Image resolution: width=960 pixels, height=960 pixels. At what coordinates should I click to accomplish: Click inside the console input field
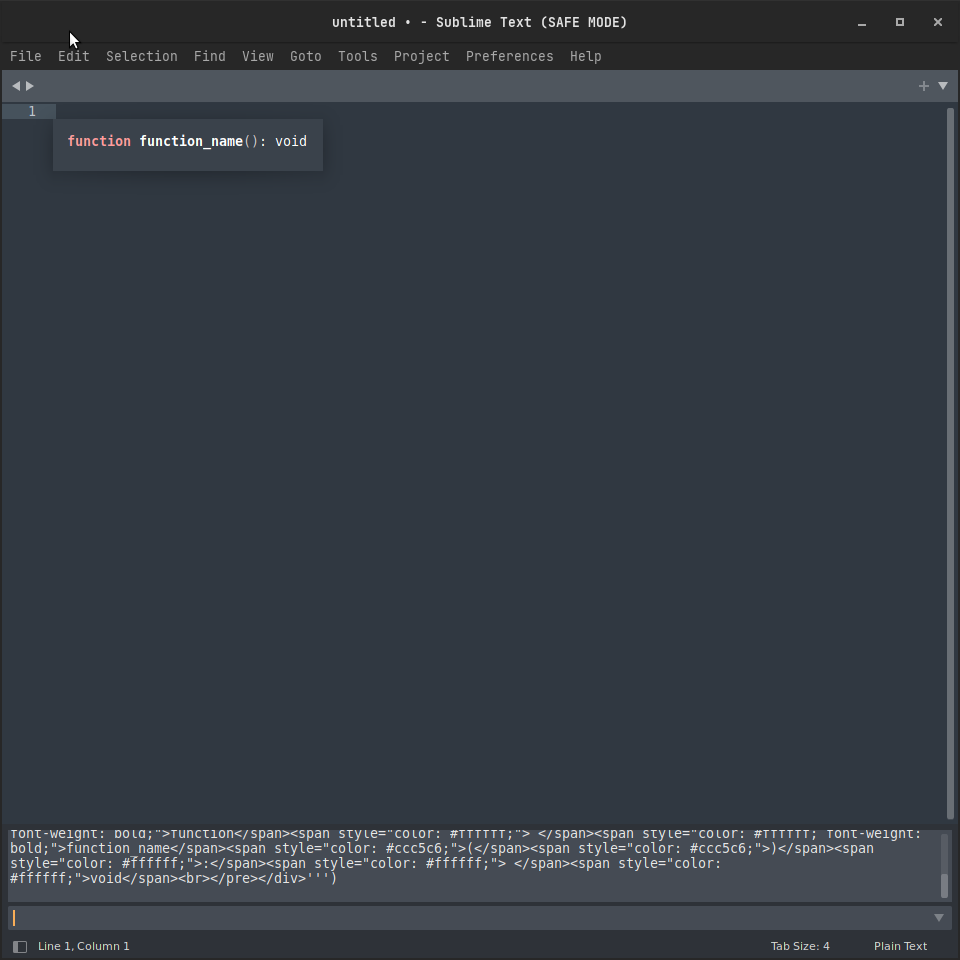click(400, 917)
